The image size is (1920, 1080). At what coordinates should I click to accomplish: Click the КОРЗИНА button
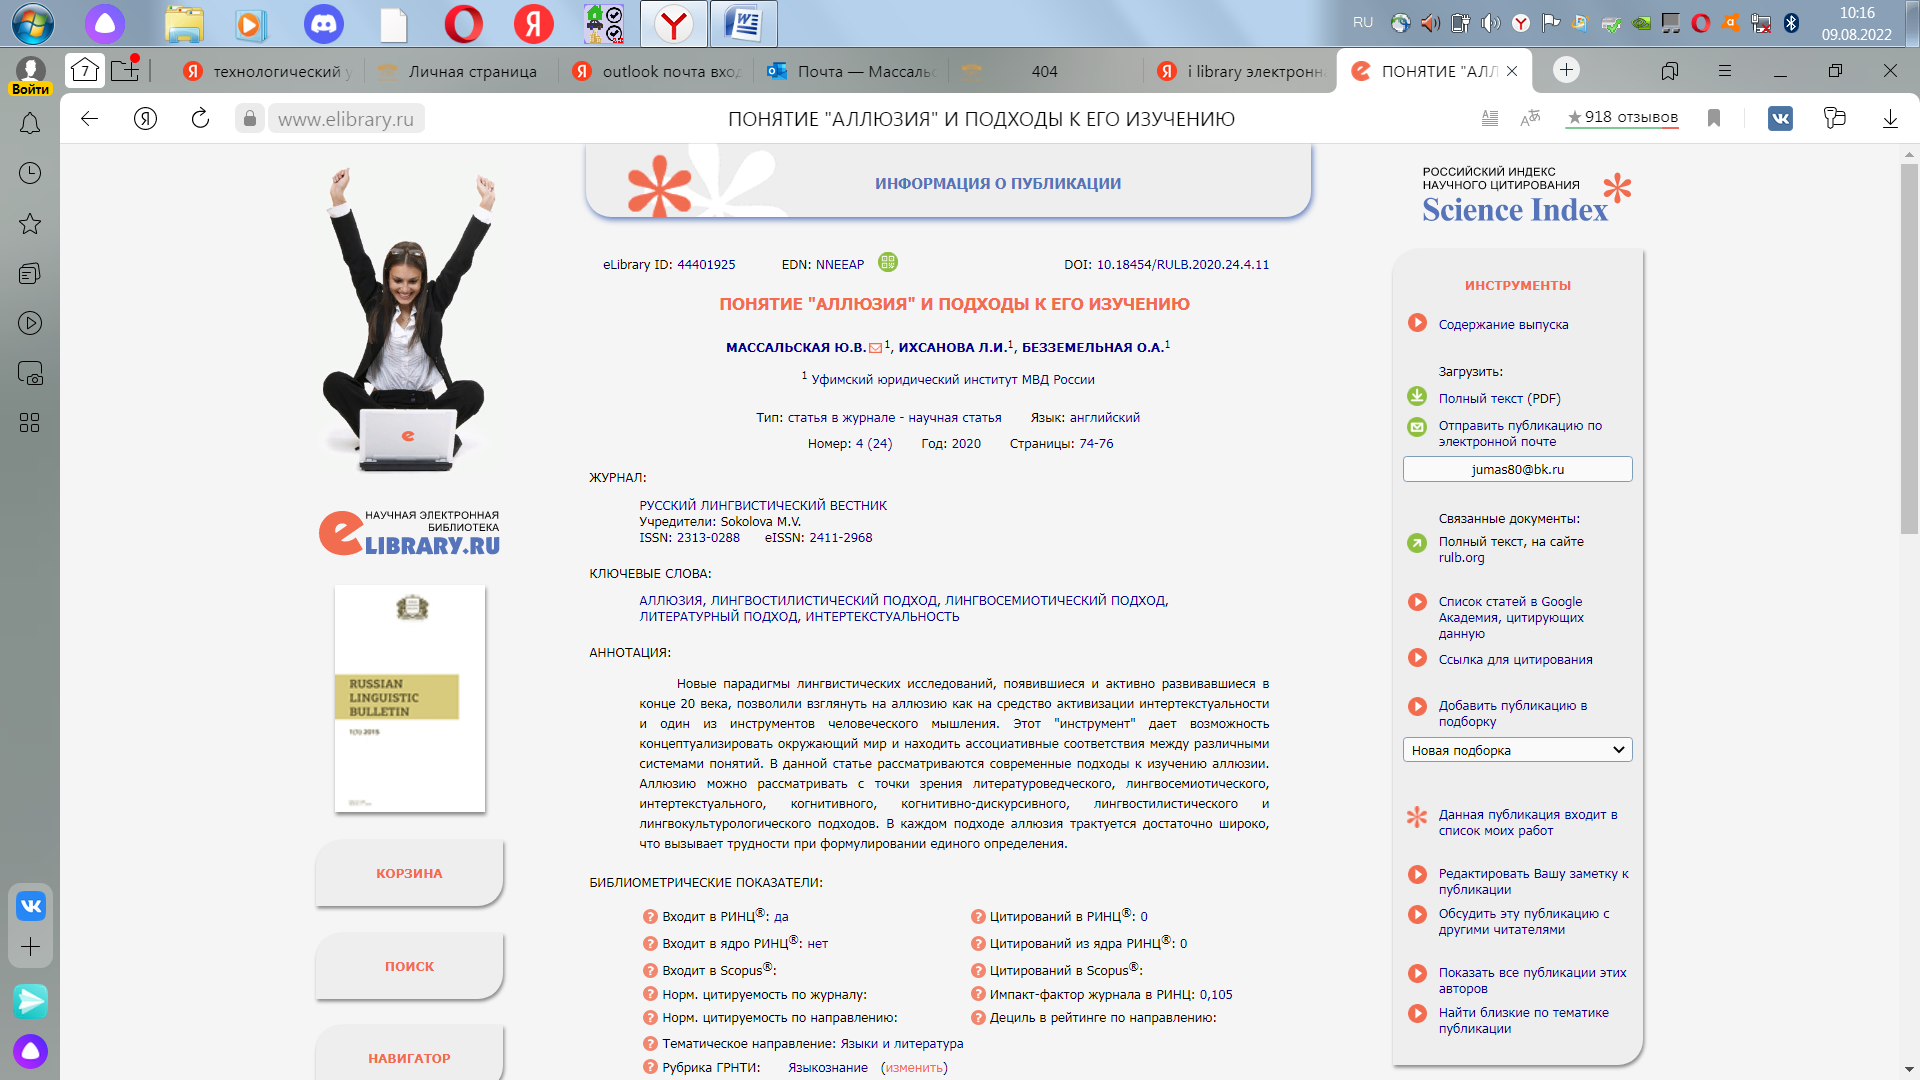(x=409, y=873)
